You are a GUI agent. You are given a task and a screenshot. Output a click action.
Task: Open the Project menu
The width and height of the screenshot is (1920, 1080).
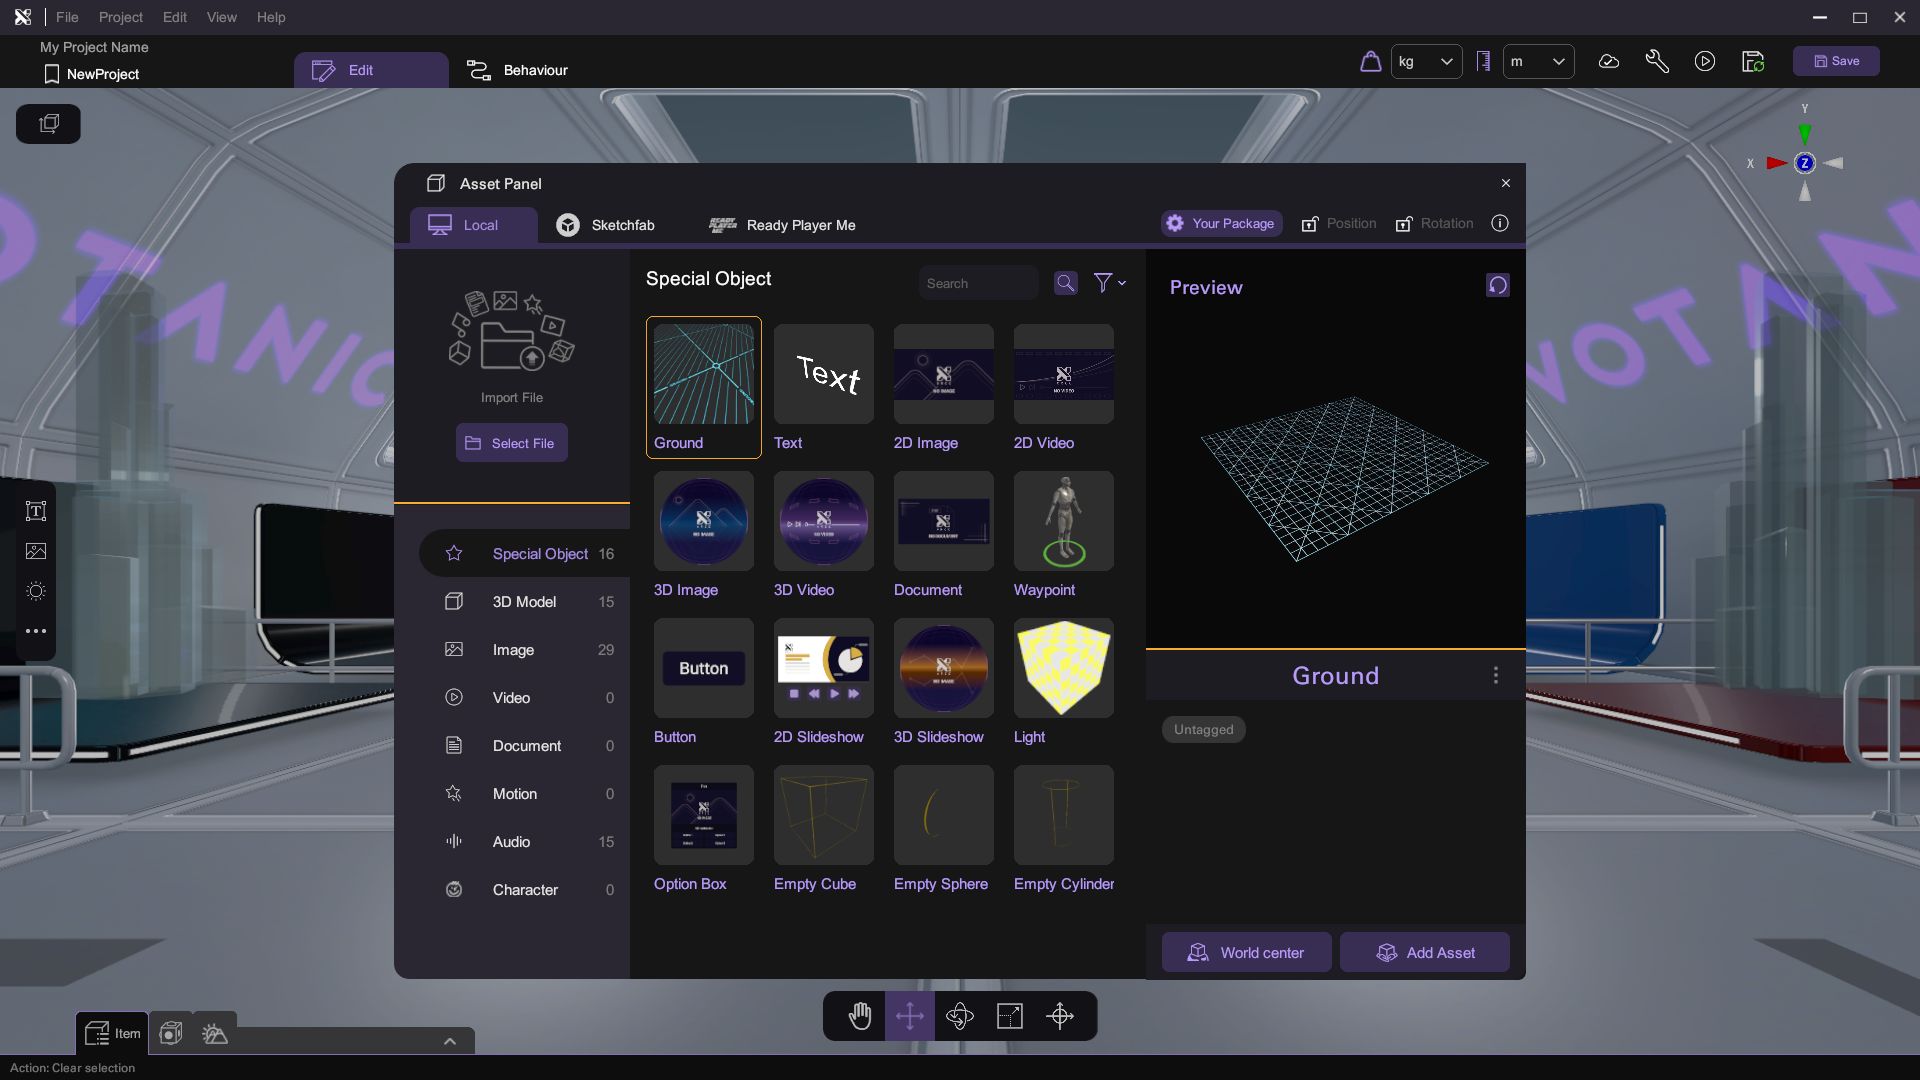click(x=120, y=17)
